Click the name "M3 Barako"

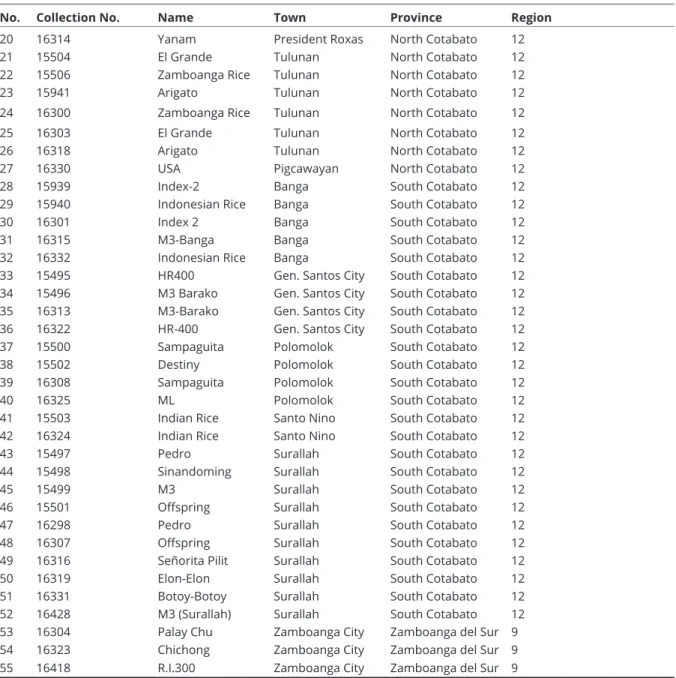(188, 293)
